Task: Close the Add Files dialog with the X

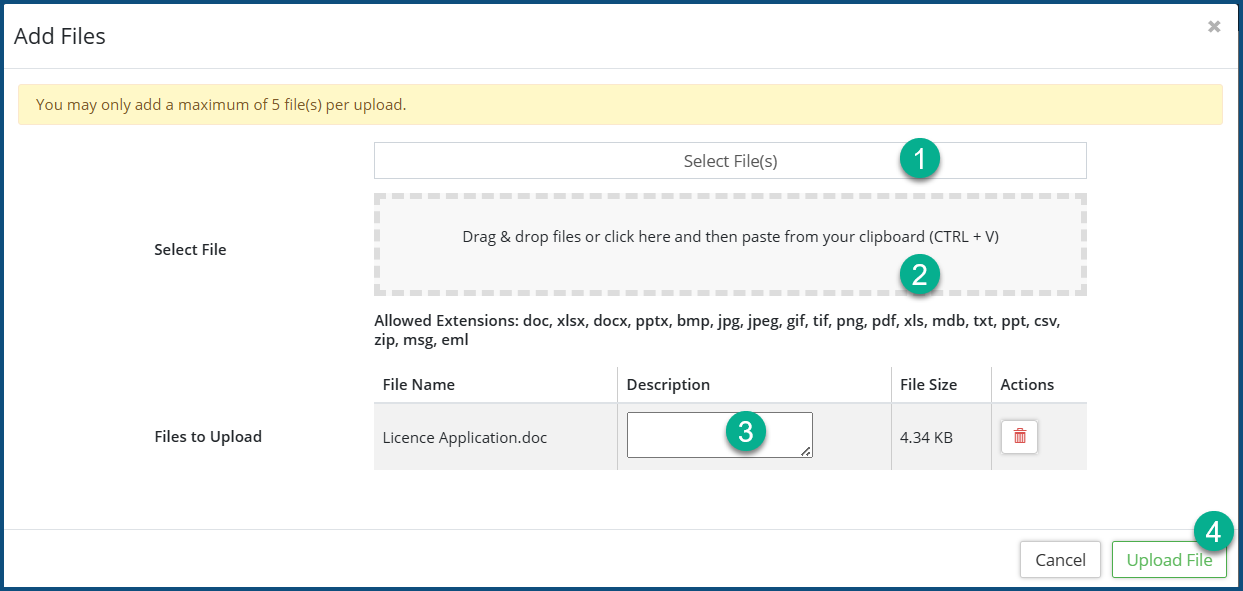Action: click(1214, 27)
